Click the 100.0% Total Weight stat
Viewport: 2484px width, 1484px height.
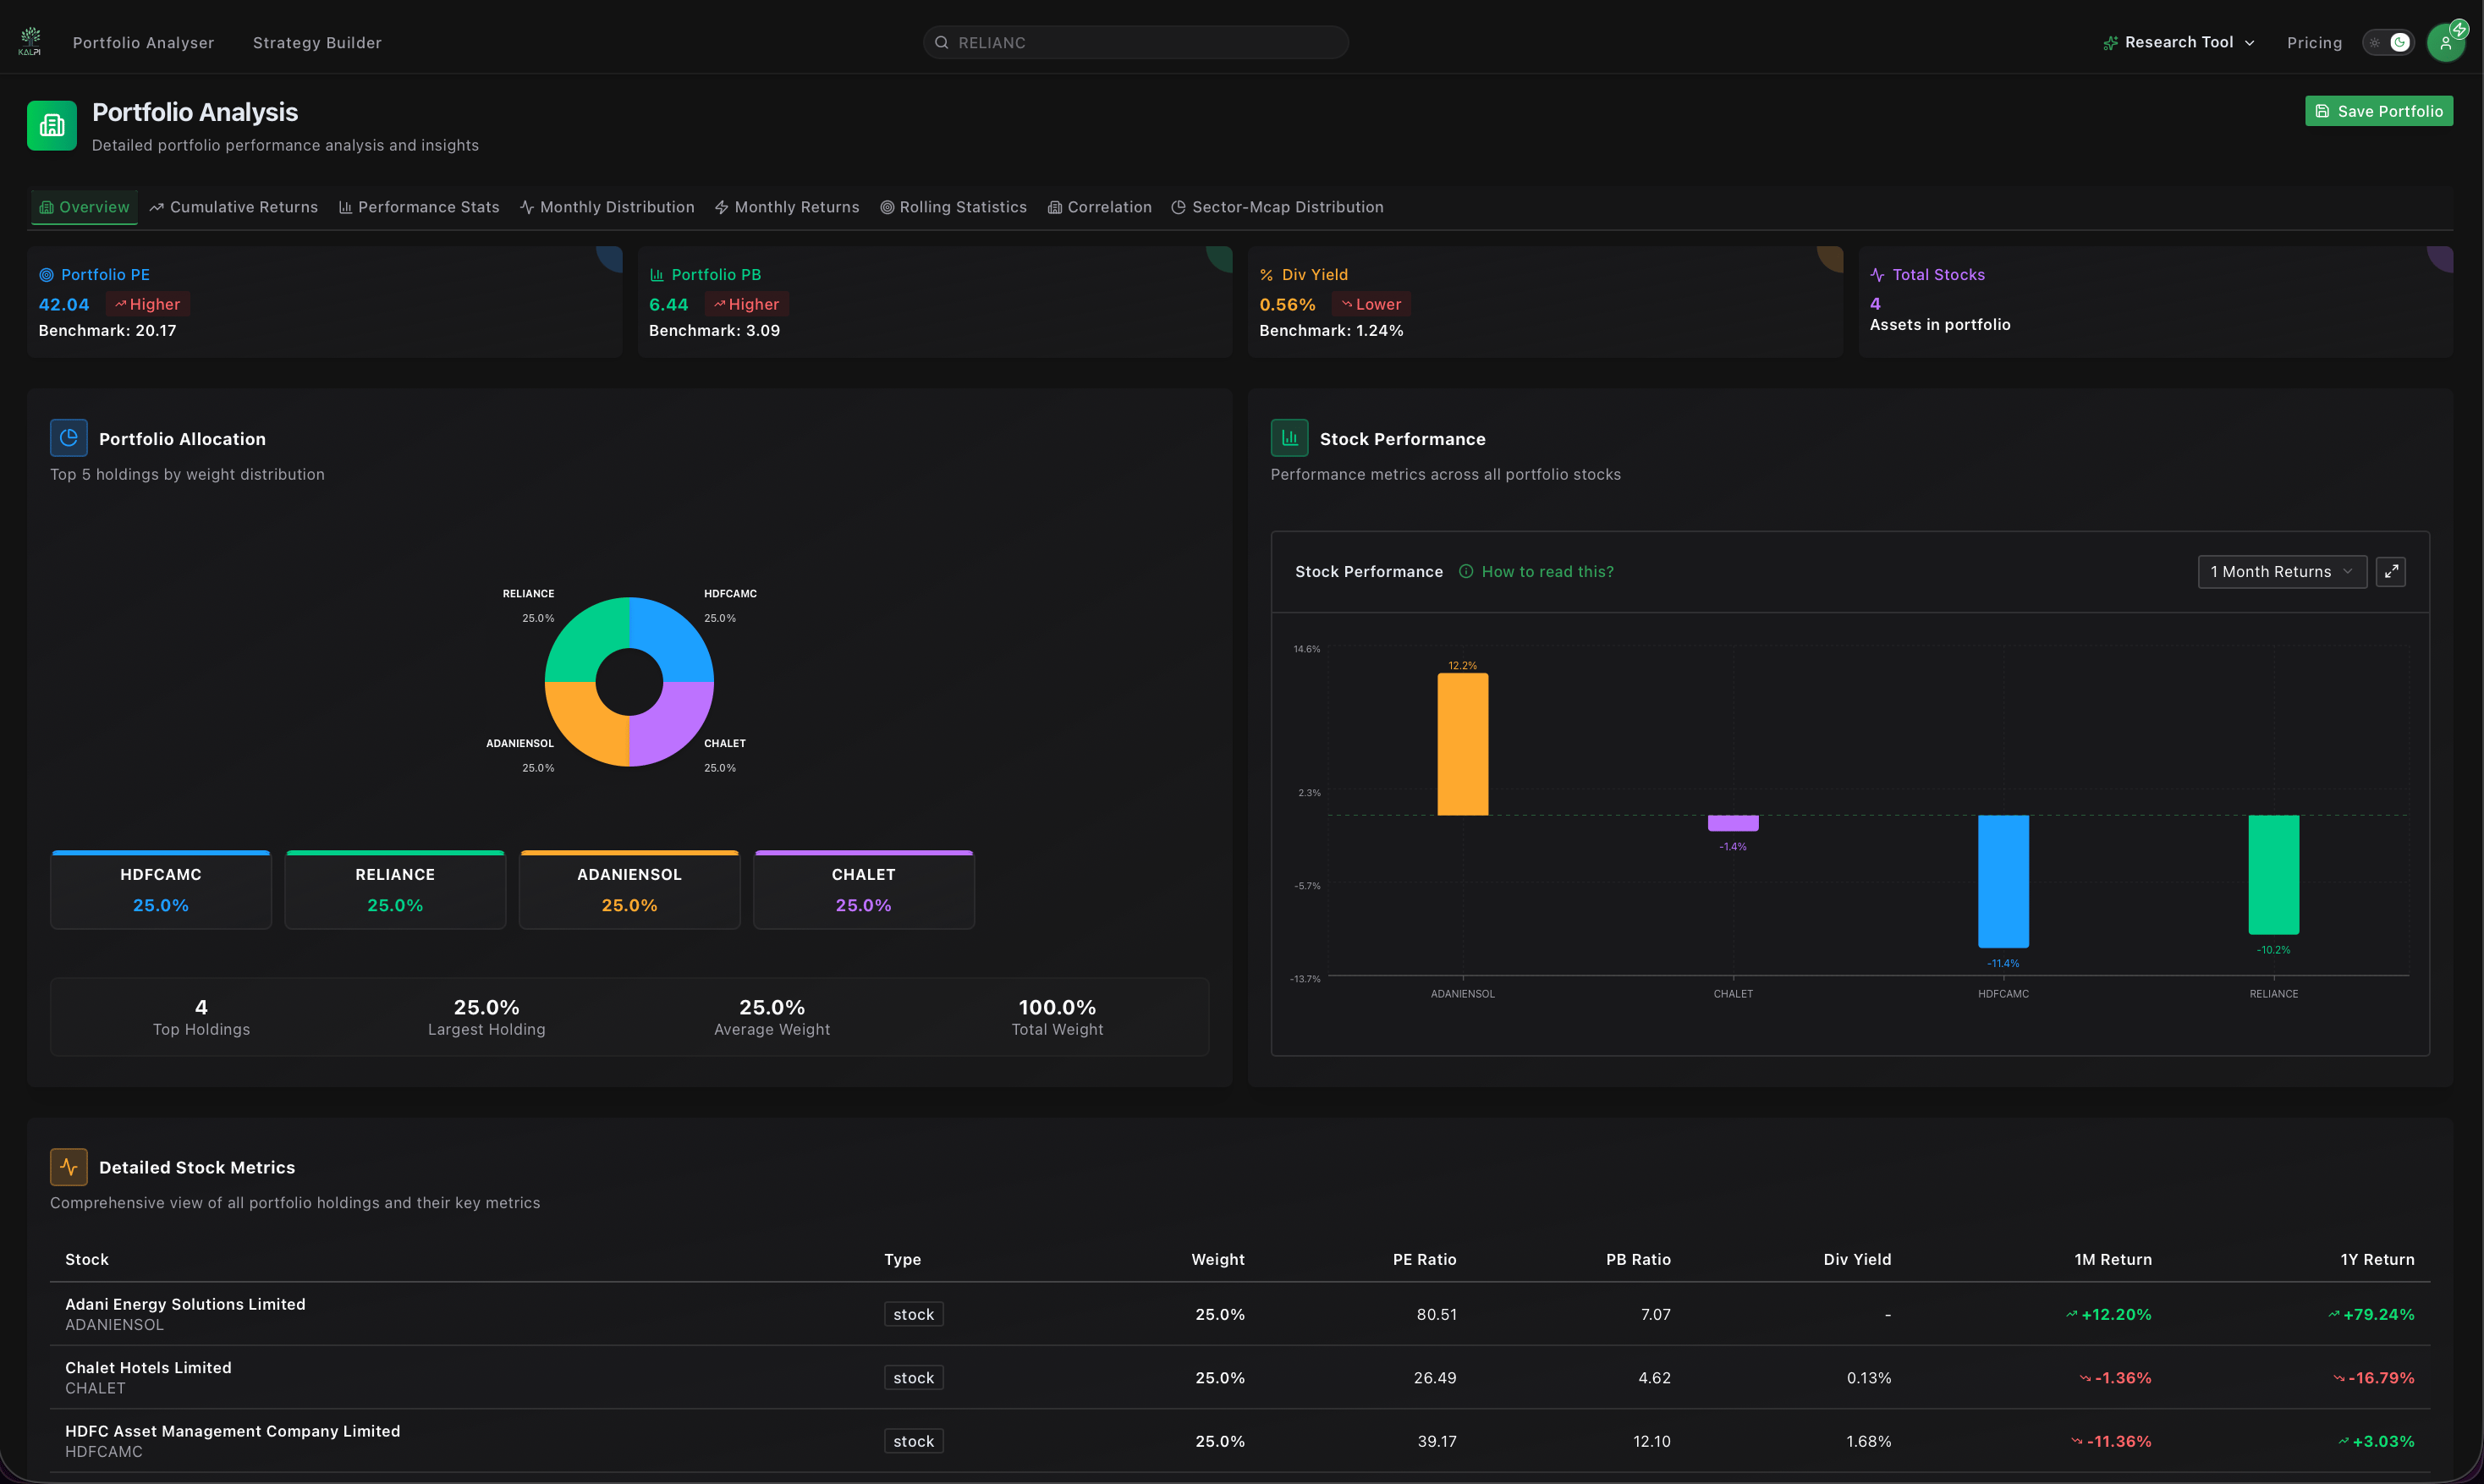pyautogui.click(x=1057, y=1016)
